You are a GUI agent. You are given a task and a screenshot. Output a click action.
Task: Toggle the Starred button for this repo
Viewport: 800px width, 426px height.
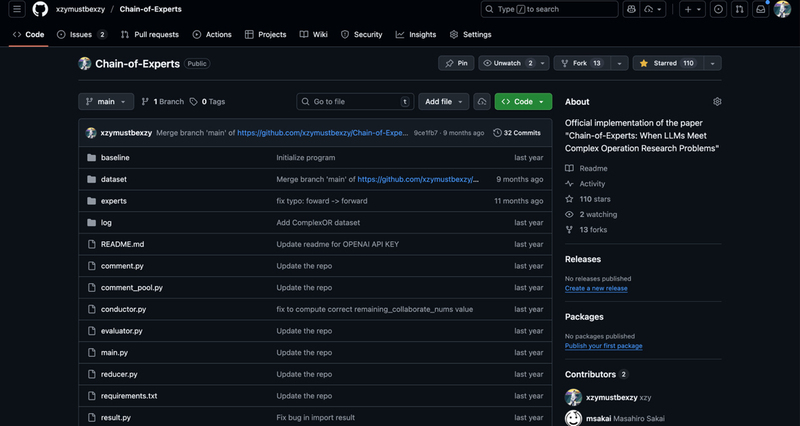point(667,63)
